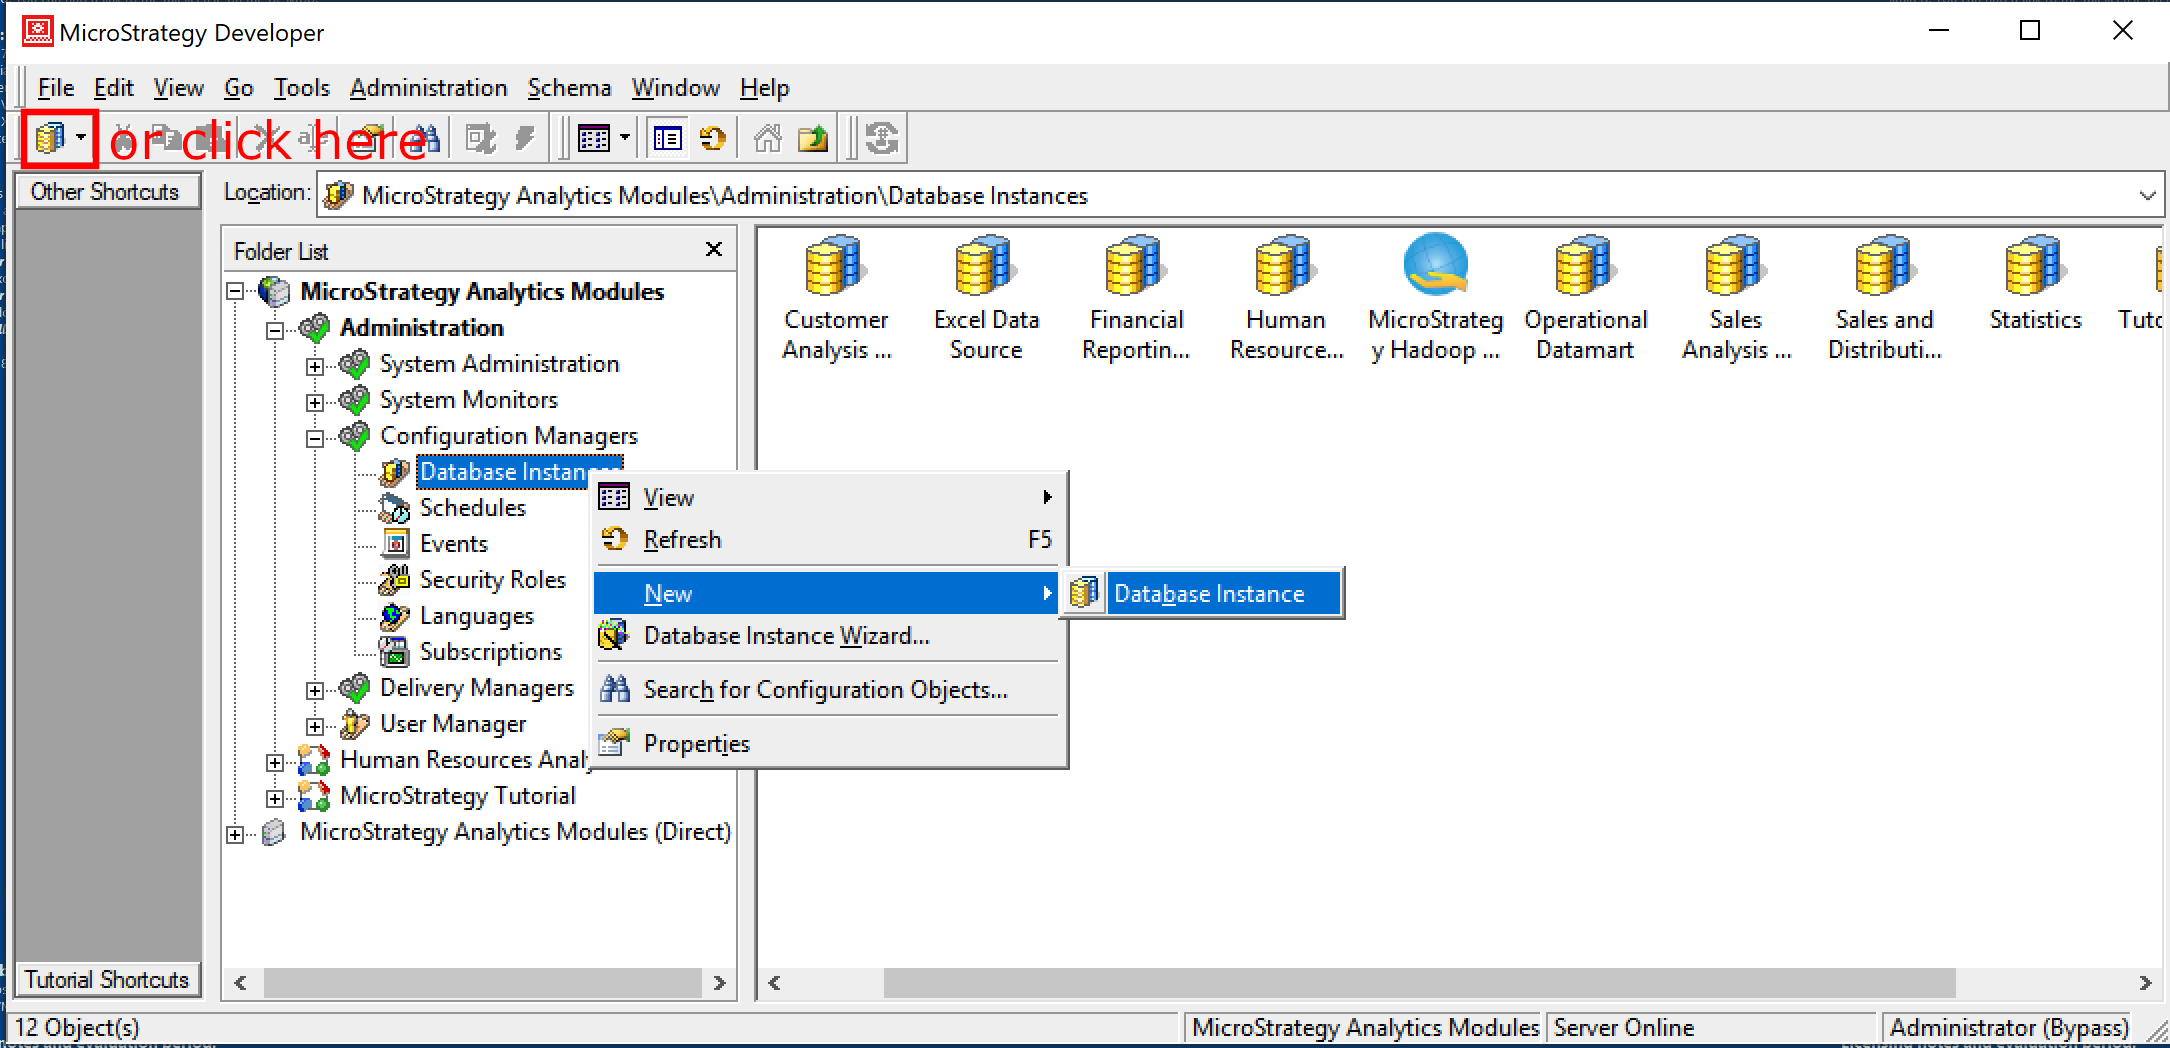
Task: Expand the System Administration node
Action: tap(315, 366)
